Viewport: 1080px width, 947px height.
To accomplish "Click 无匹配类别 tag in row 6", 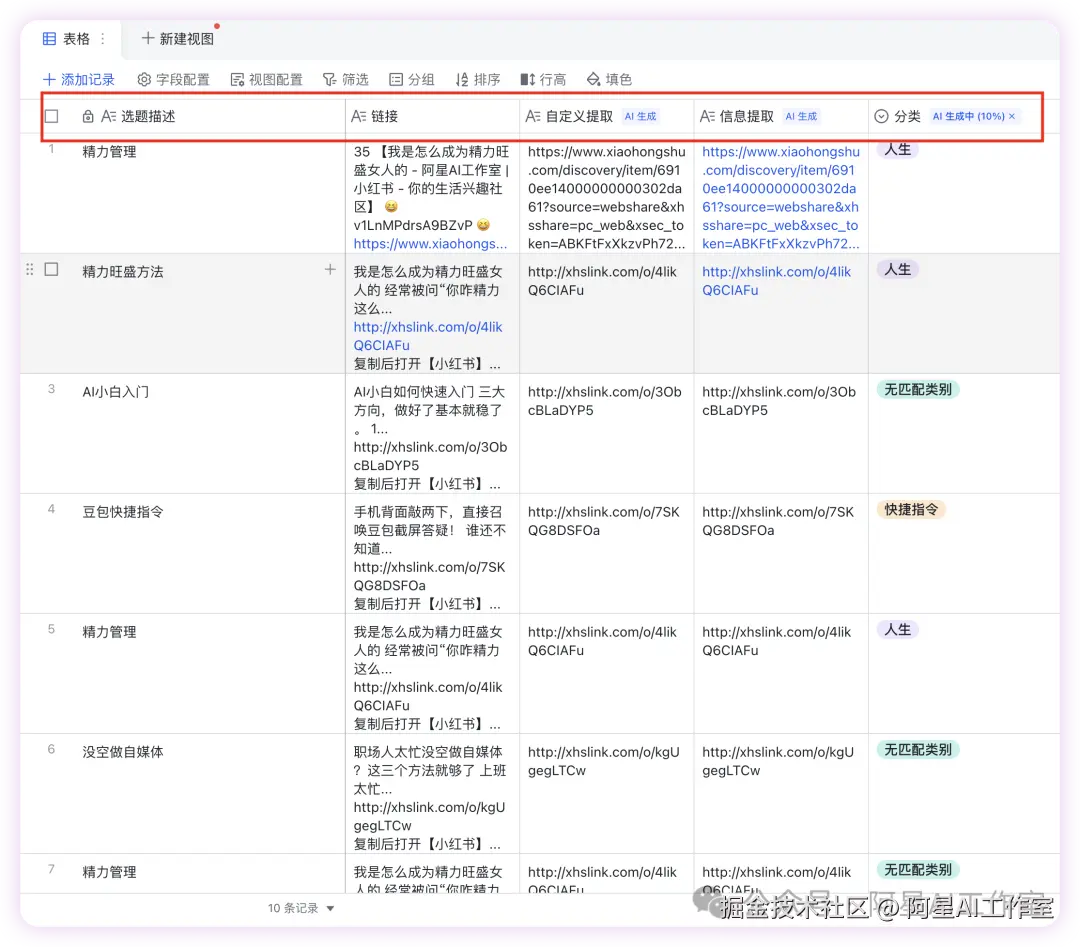I will click(917, 750).
